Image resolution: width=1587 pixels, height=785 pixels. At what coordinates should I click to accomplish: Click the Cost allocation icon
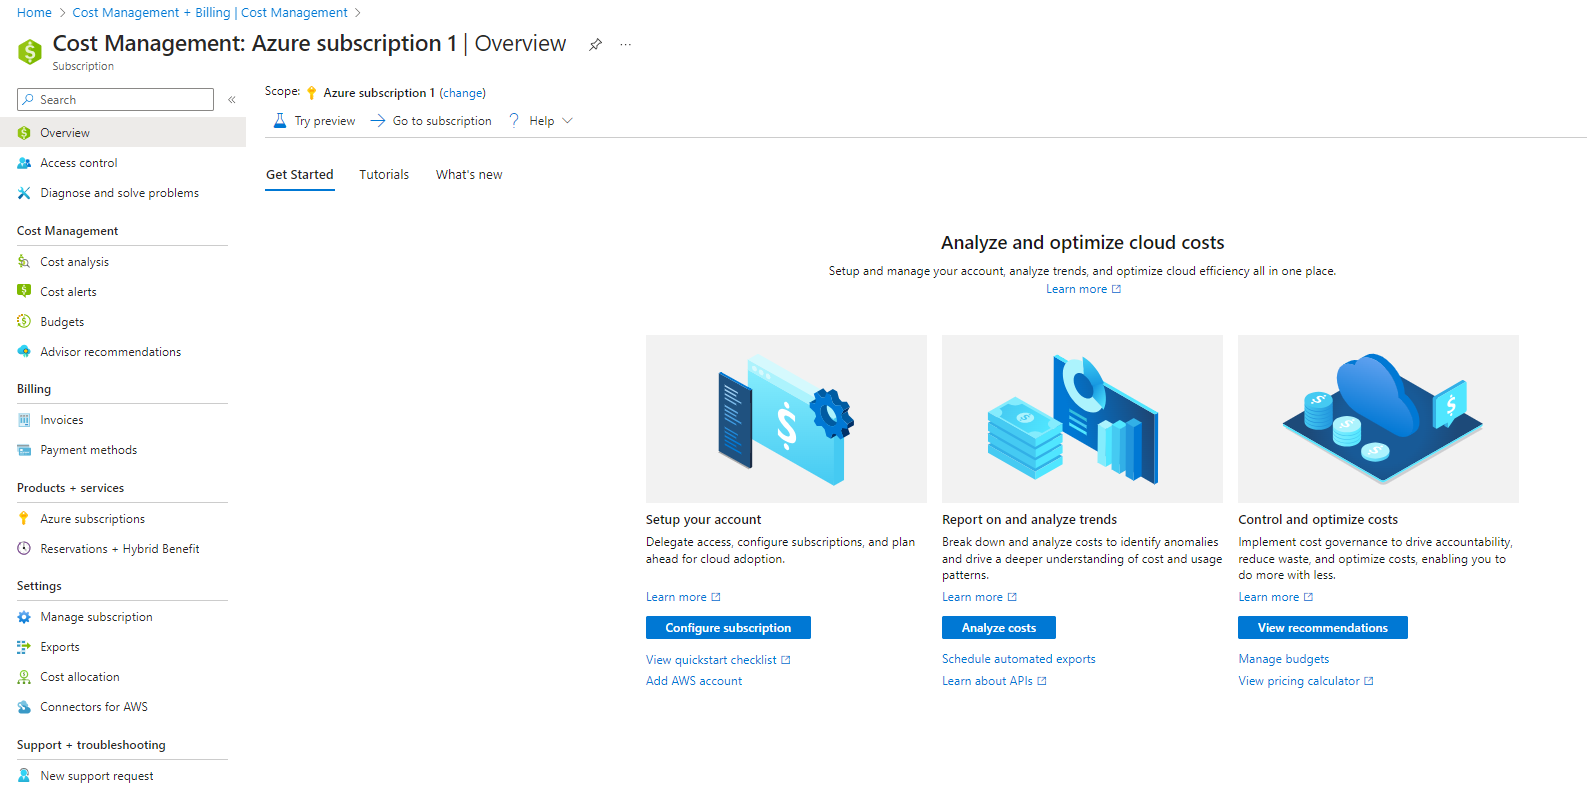click(x=24, y=677)
